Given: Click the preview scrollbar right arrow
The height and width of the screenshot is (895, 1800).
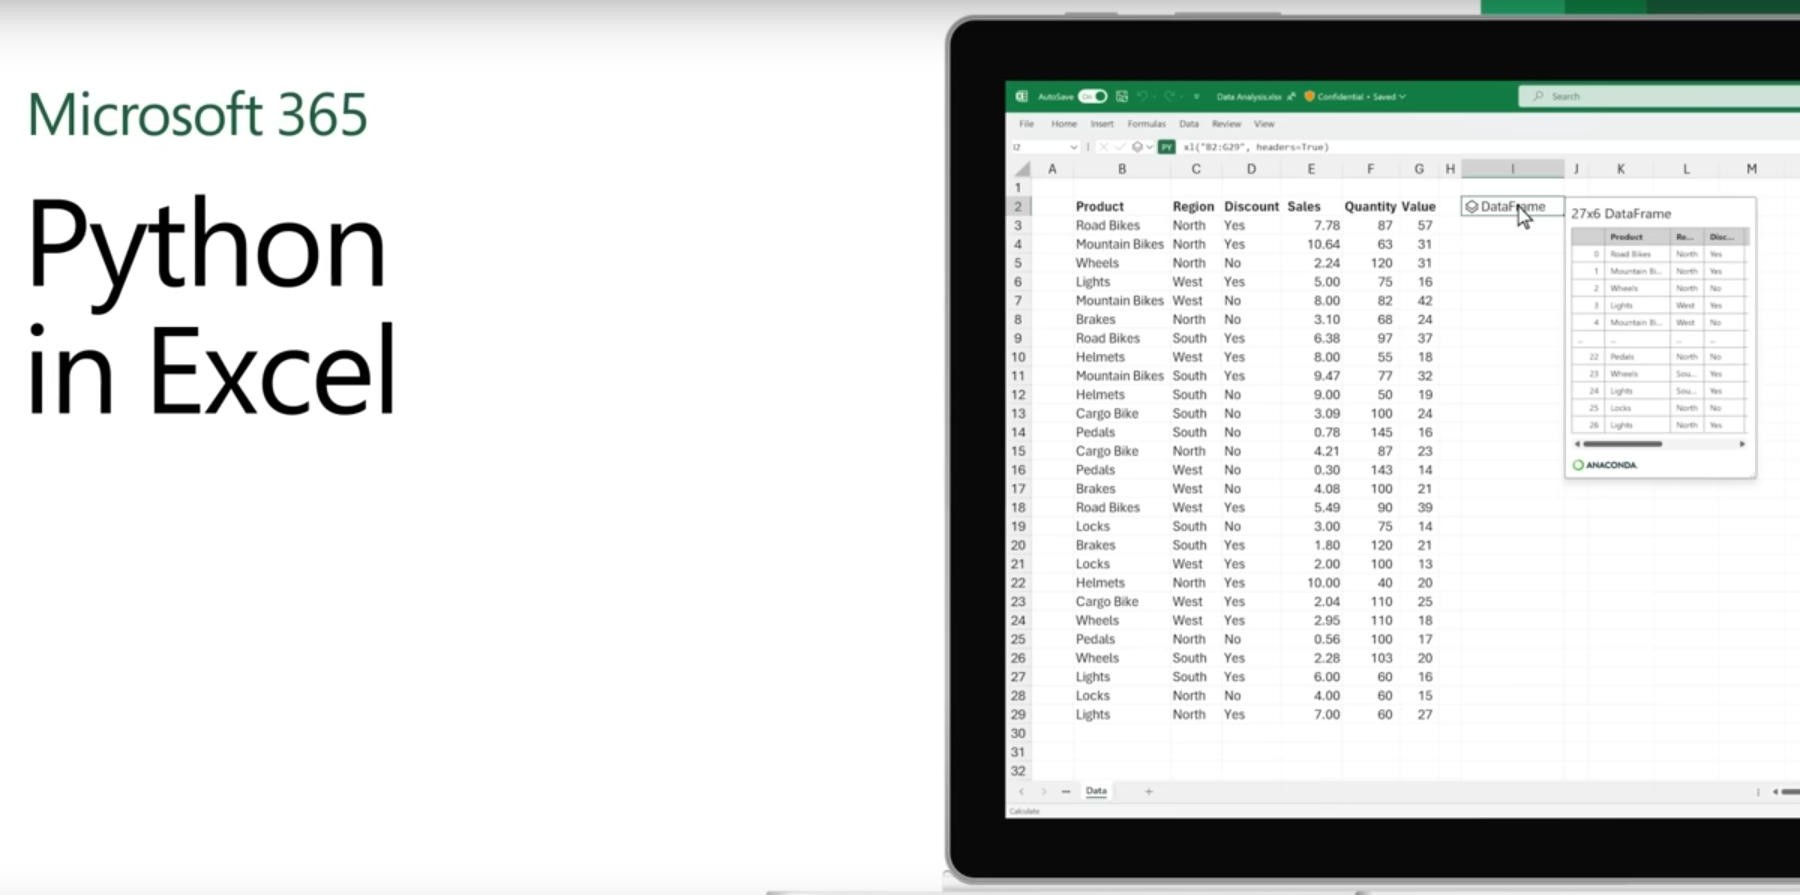Looking at the screenshot, I should [1742, 443].
